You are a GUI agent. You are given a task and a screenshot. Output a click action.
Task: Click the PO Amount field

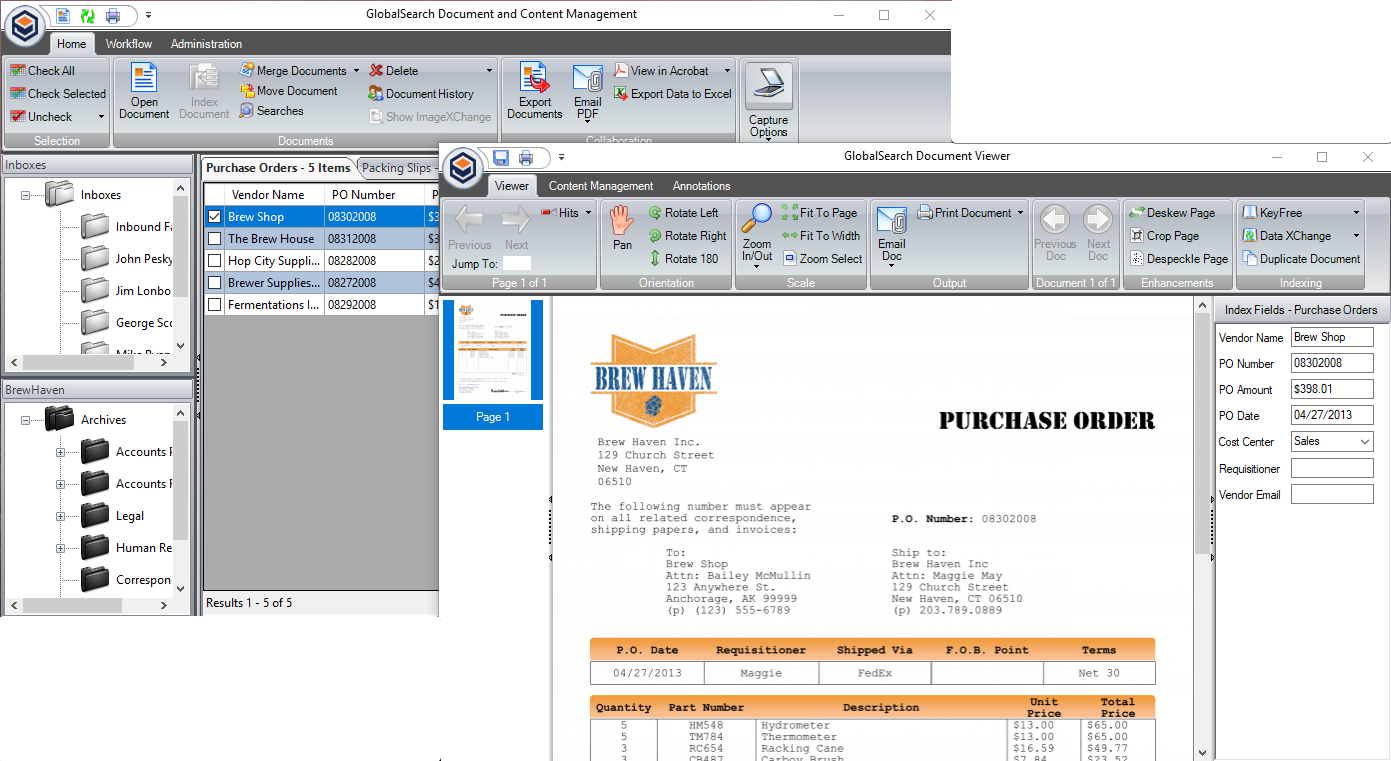[1332, 390]
